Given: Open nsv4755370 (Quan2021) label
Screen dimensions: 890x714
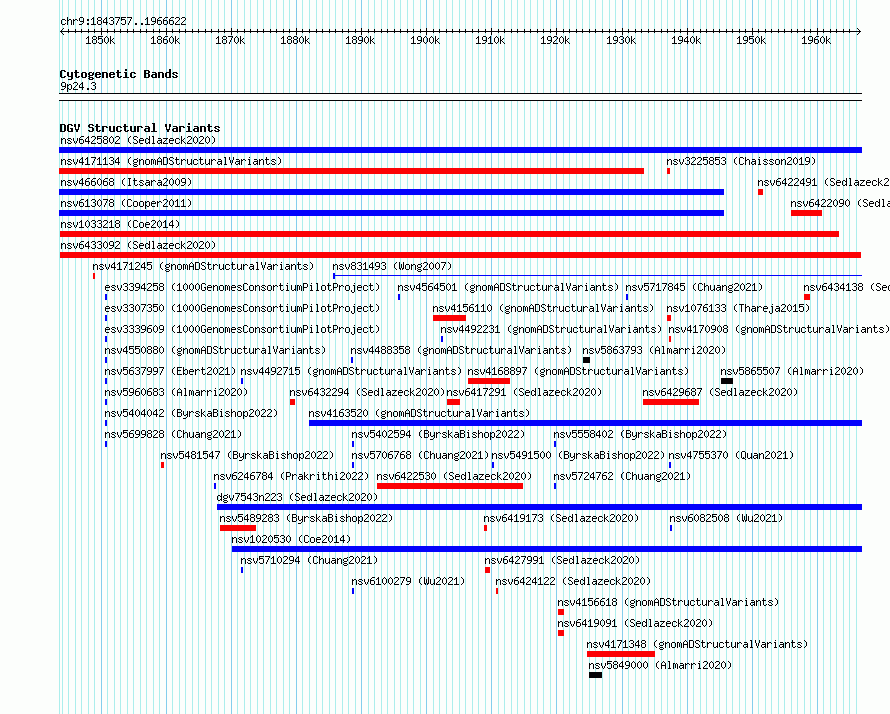Looking at the screenshot, I should (x=731, y=455).
